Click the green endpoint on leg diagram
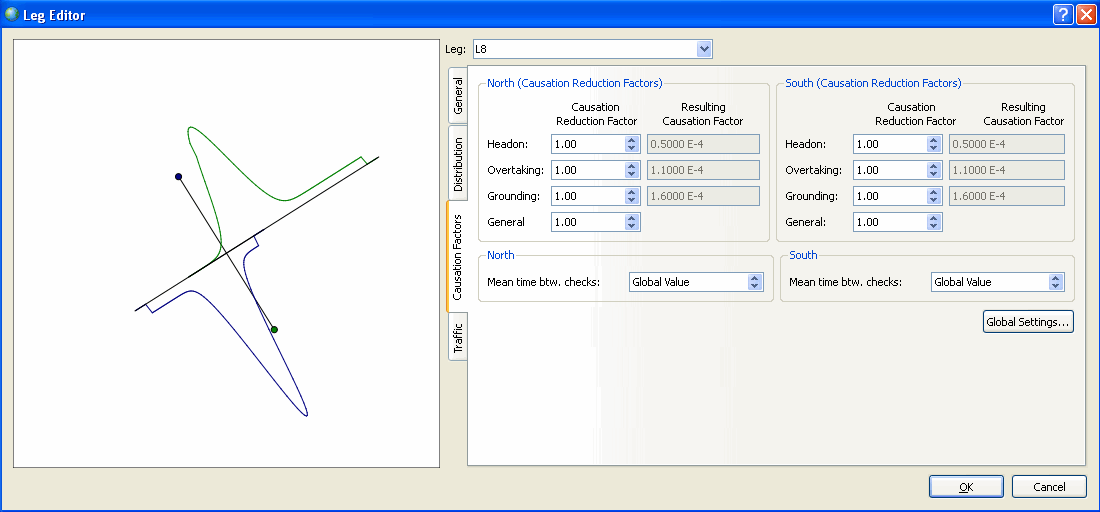1100x512 pixels. point(274,329)
